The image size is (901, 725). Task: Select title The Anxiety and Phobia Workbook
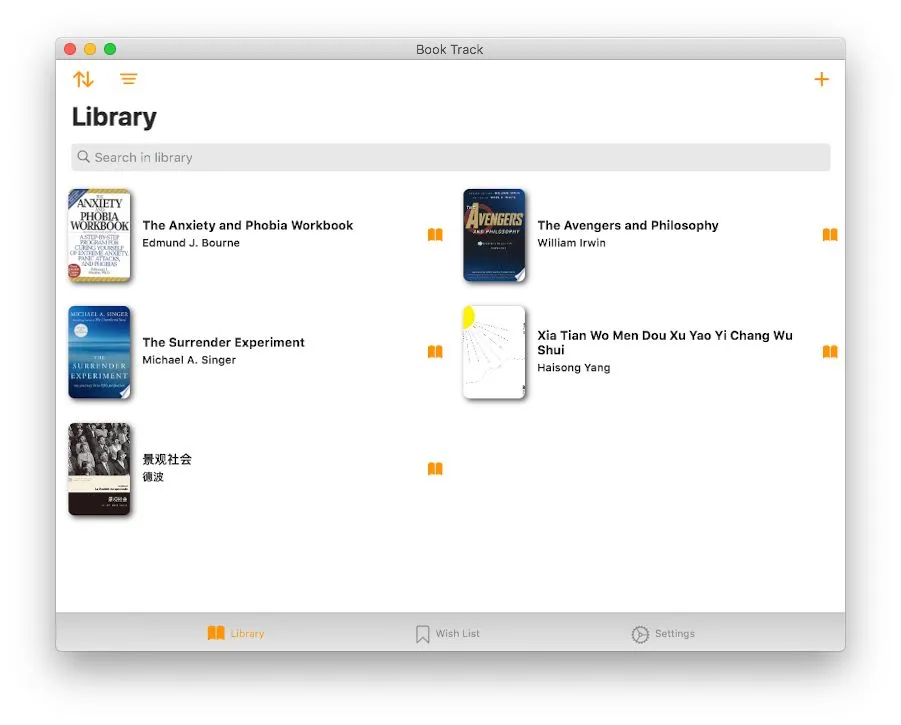coord(248,225)
